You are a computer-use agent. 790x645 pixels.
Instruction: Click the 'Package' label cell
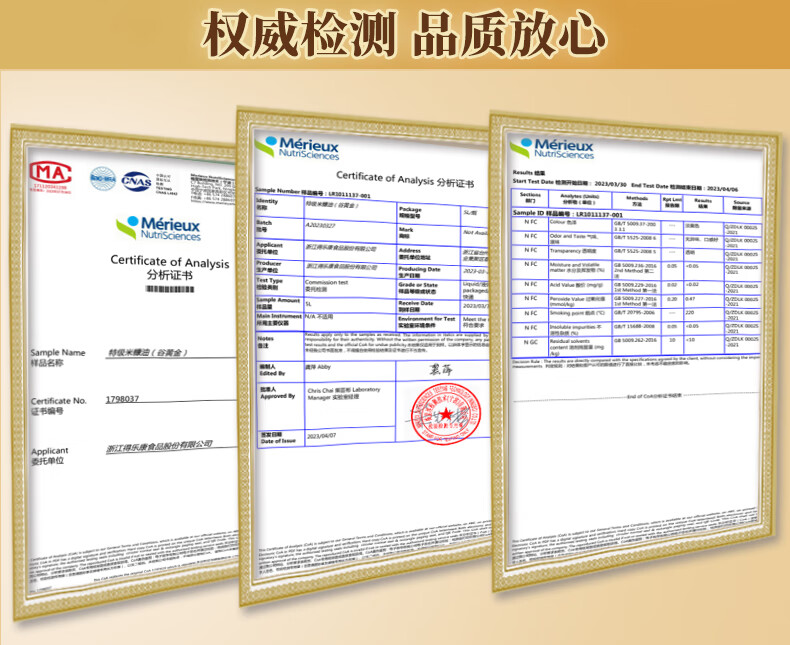point(428,213)
